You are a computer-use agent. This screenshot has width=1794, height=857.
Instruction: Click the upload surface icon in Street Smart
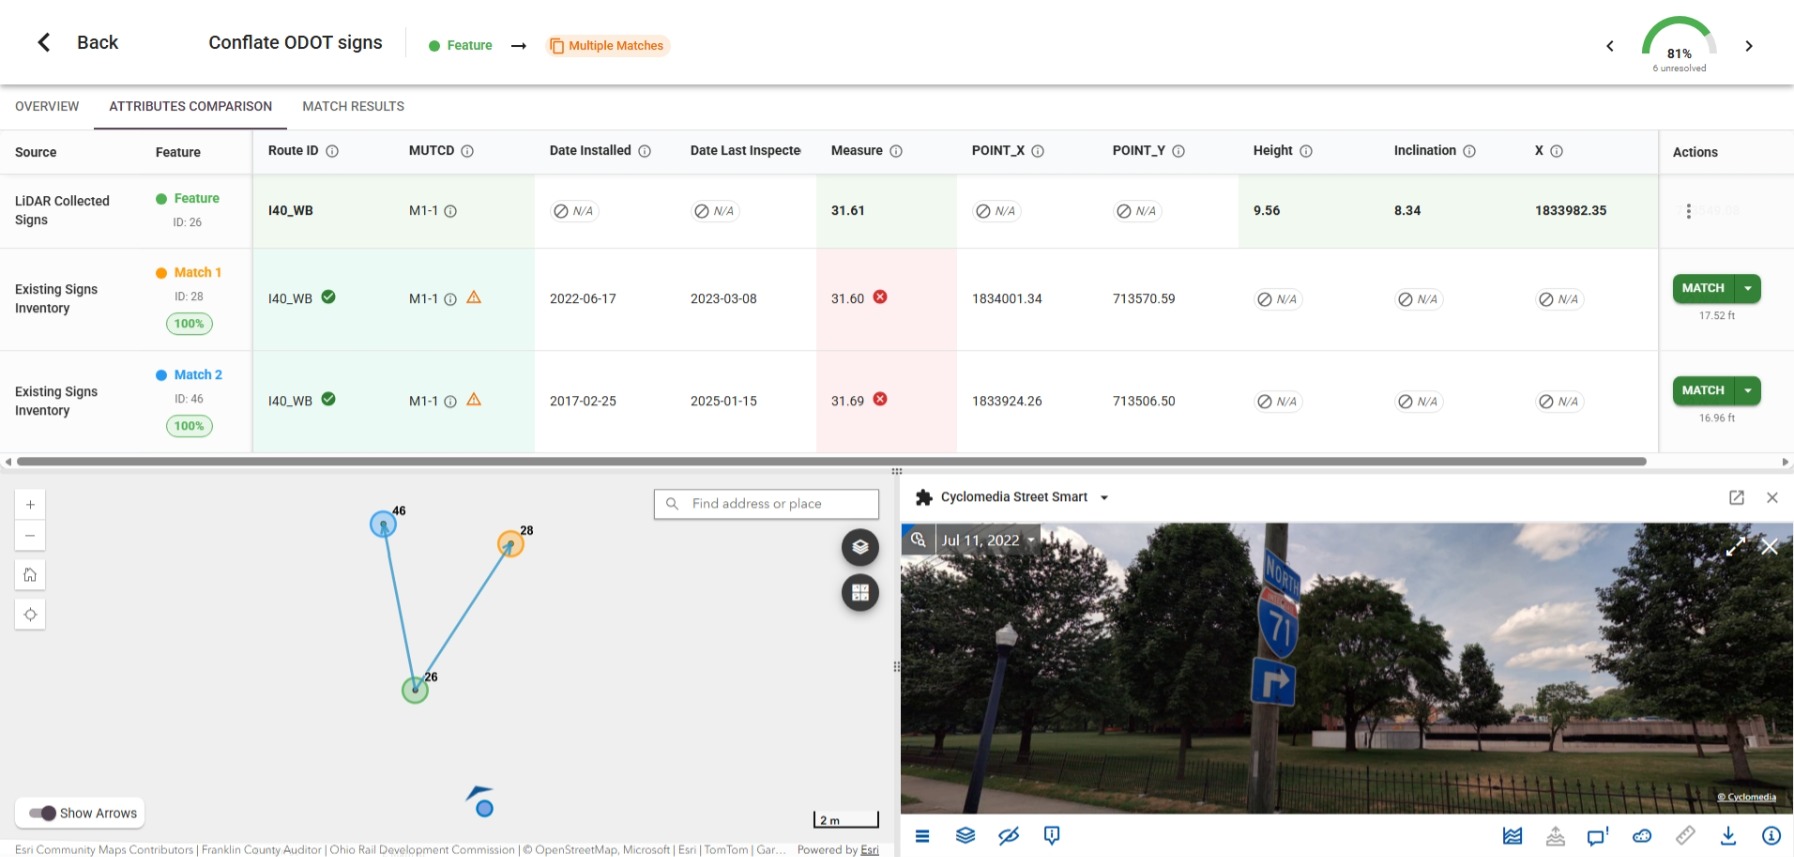point(1555,836)
